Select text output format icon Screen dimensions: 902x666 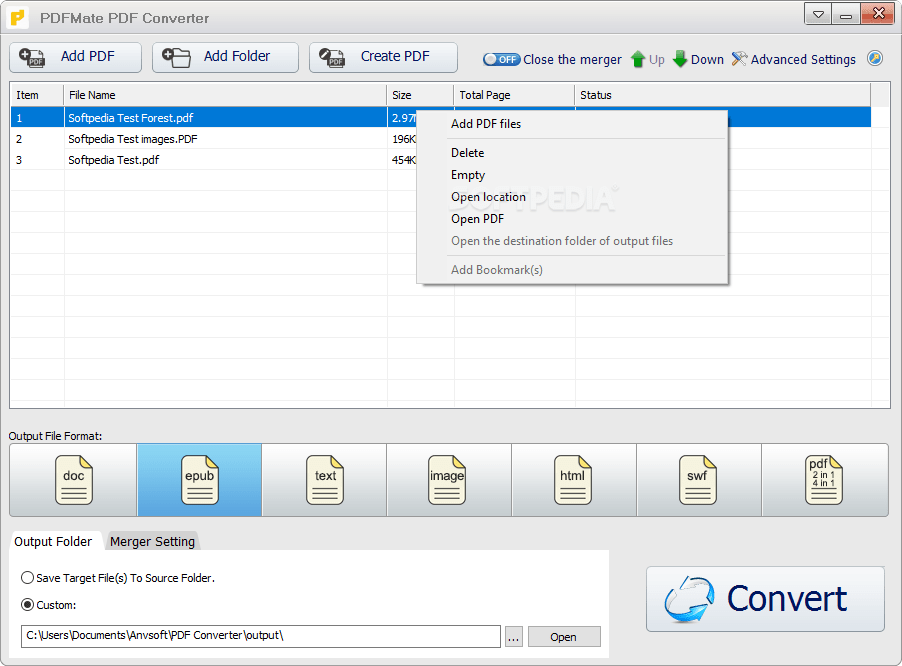coord(324,480)
